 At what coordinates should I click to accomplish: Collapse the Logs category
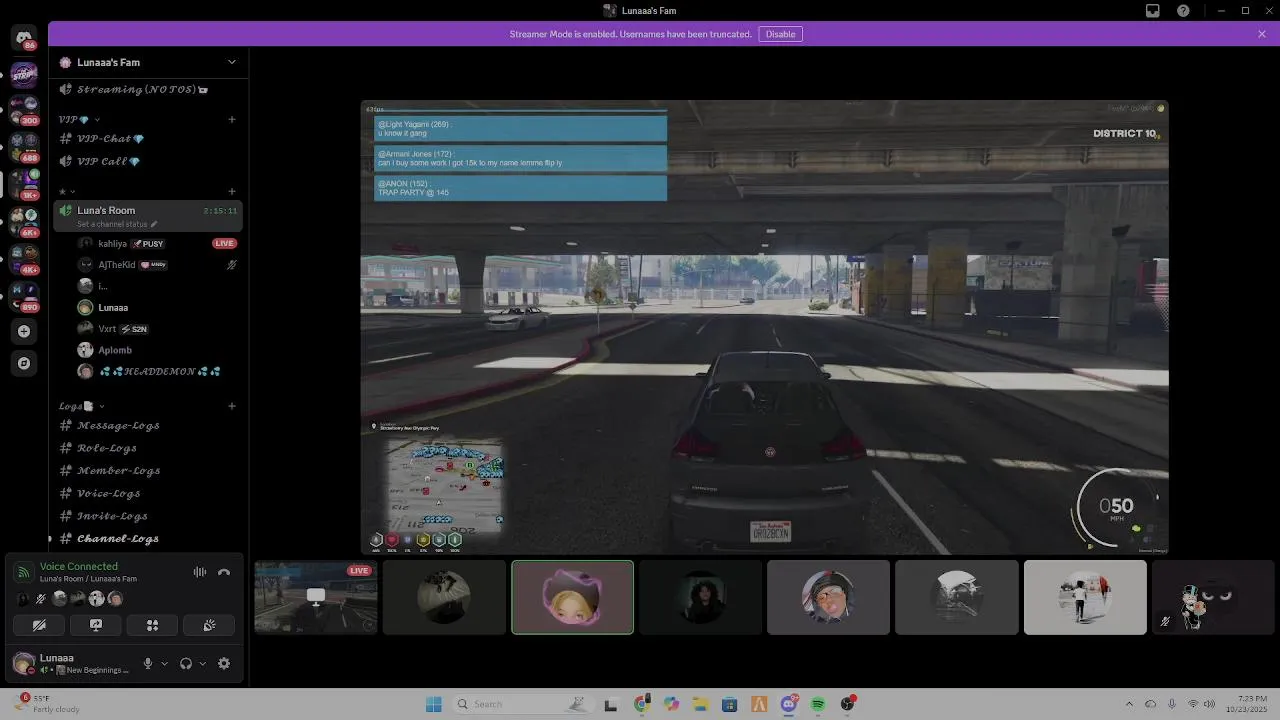80,406
